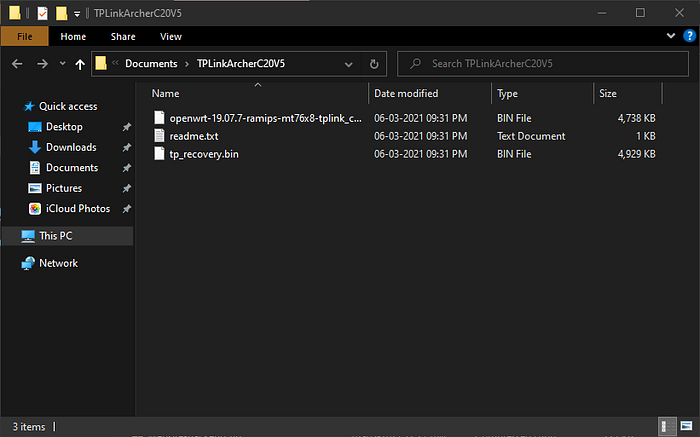Viewport: 700px width, 437px height.
Task: Go forward with the right arrow
Action: 42,64
